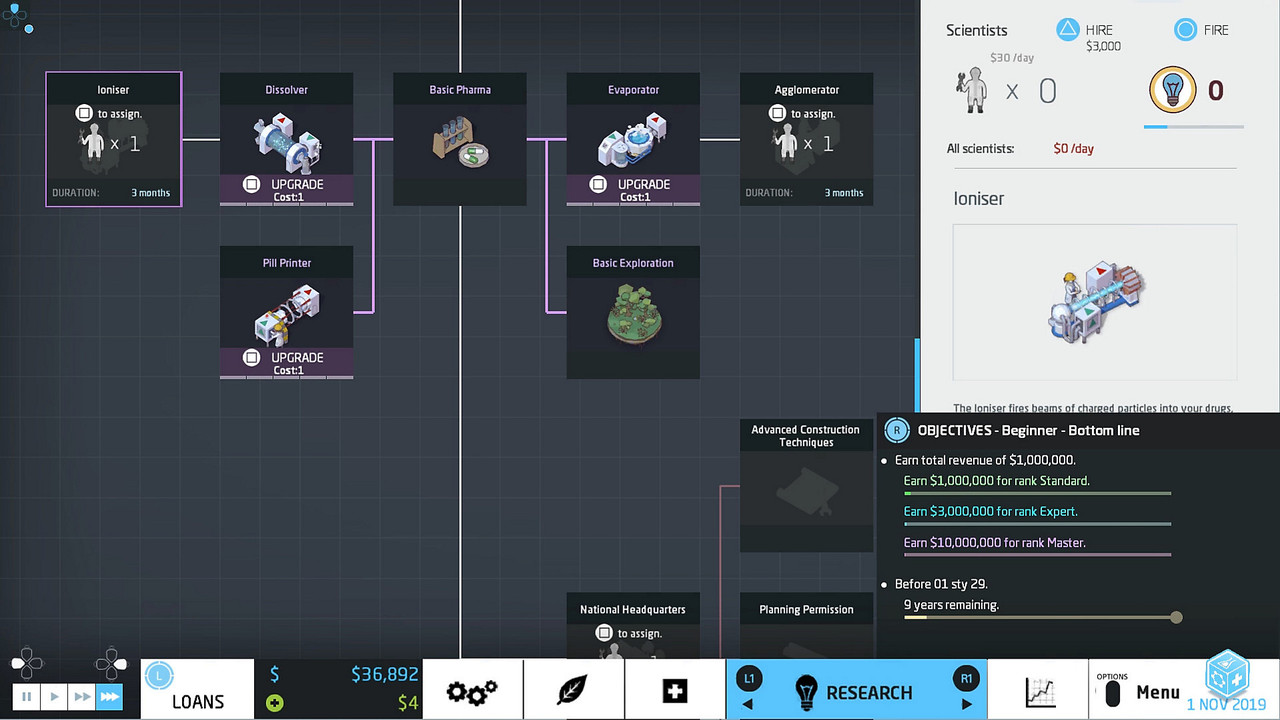Image resolution: width=1280 pixels, height=720 pixels.
Task: Click the Dissolver machine icon
Action: 286,142
